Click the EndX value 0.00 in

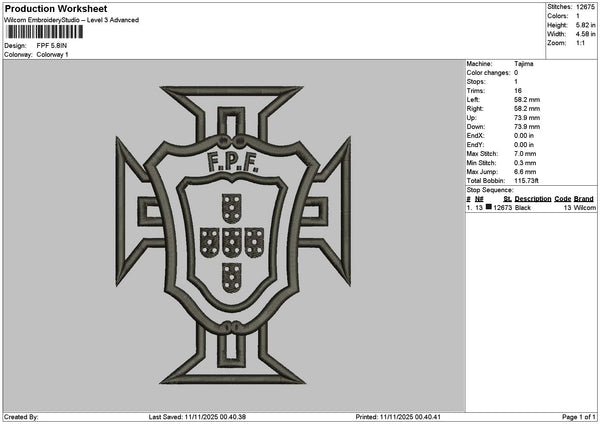pos(524,135)
